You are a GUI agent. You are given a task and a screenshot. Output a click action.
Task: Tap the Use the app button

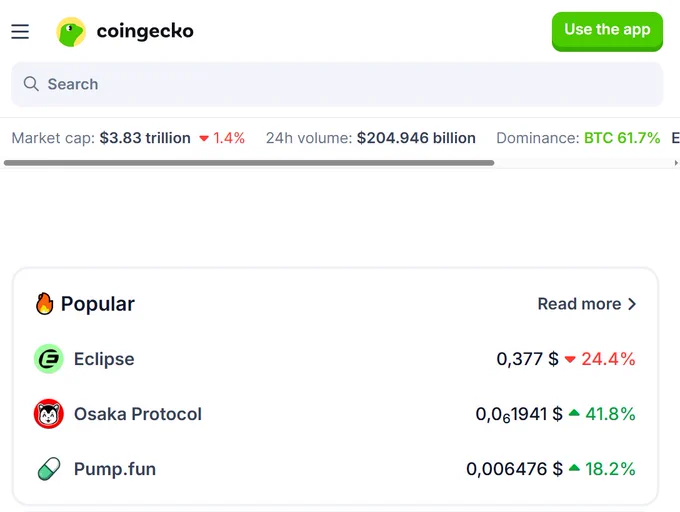[607, 31]
